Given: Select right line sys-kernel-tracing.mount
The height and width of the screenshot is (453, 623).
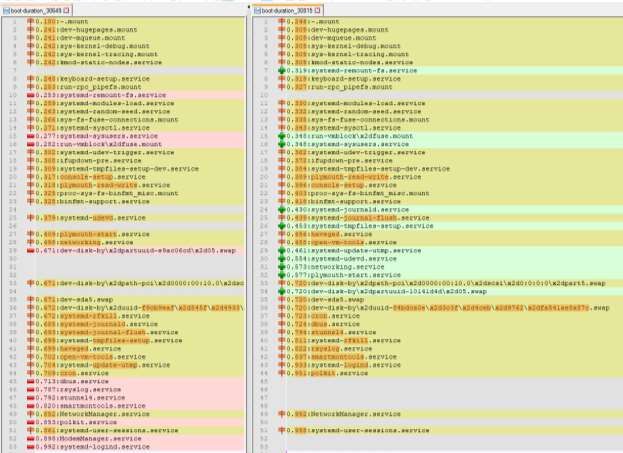Looking at the screenshot, I should (x=347, y=54).
